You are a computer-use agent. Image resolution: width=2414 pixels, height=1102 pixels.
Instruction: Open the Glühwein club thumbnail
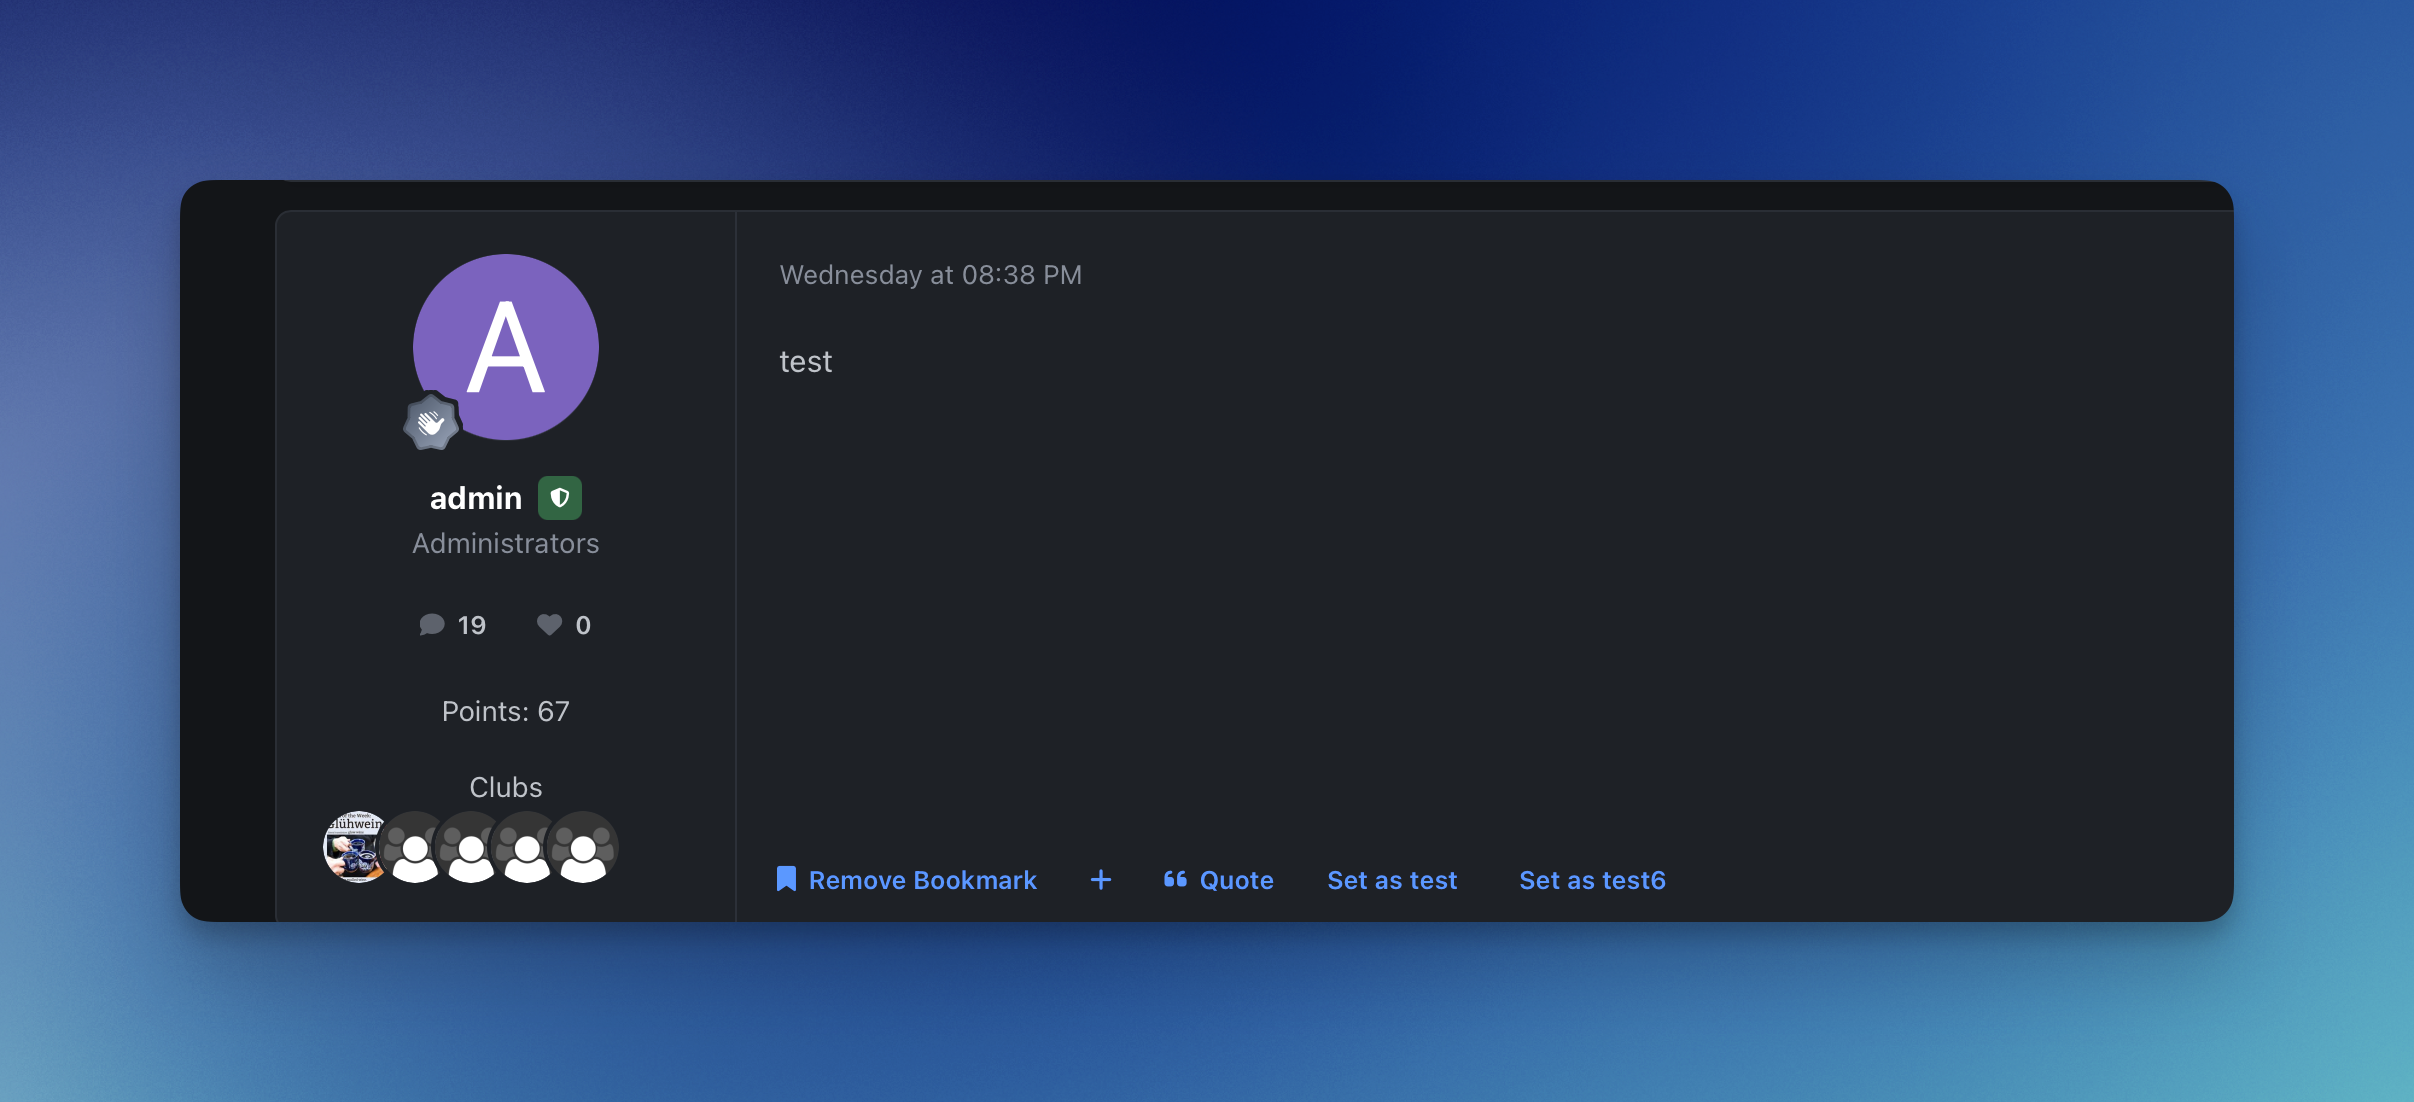[x=352, y=847]
